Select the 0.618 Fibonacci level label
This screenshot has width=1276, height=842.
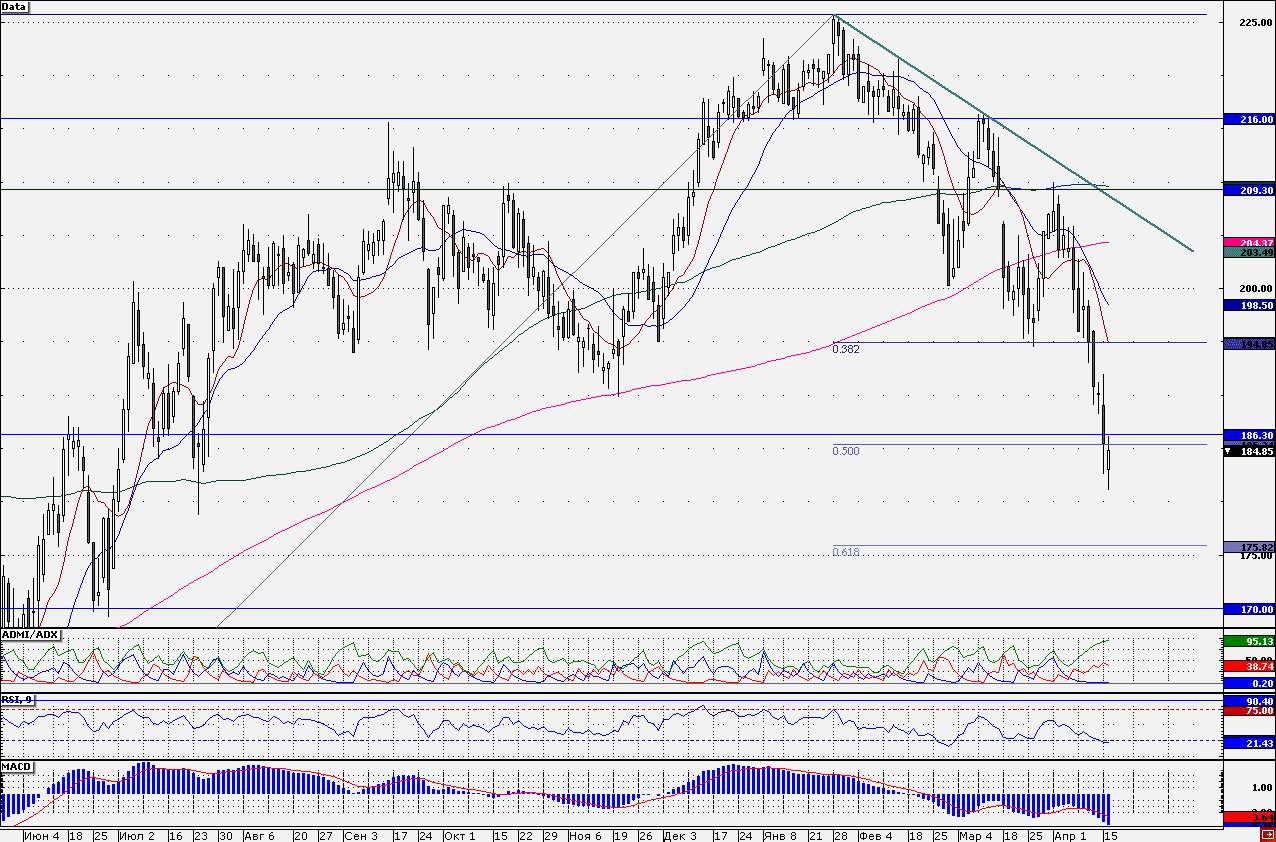(846, 553)
